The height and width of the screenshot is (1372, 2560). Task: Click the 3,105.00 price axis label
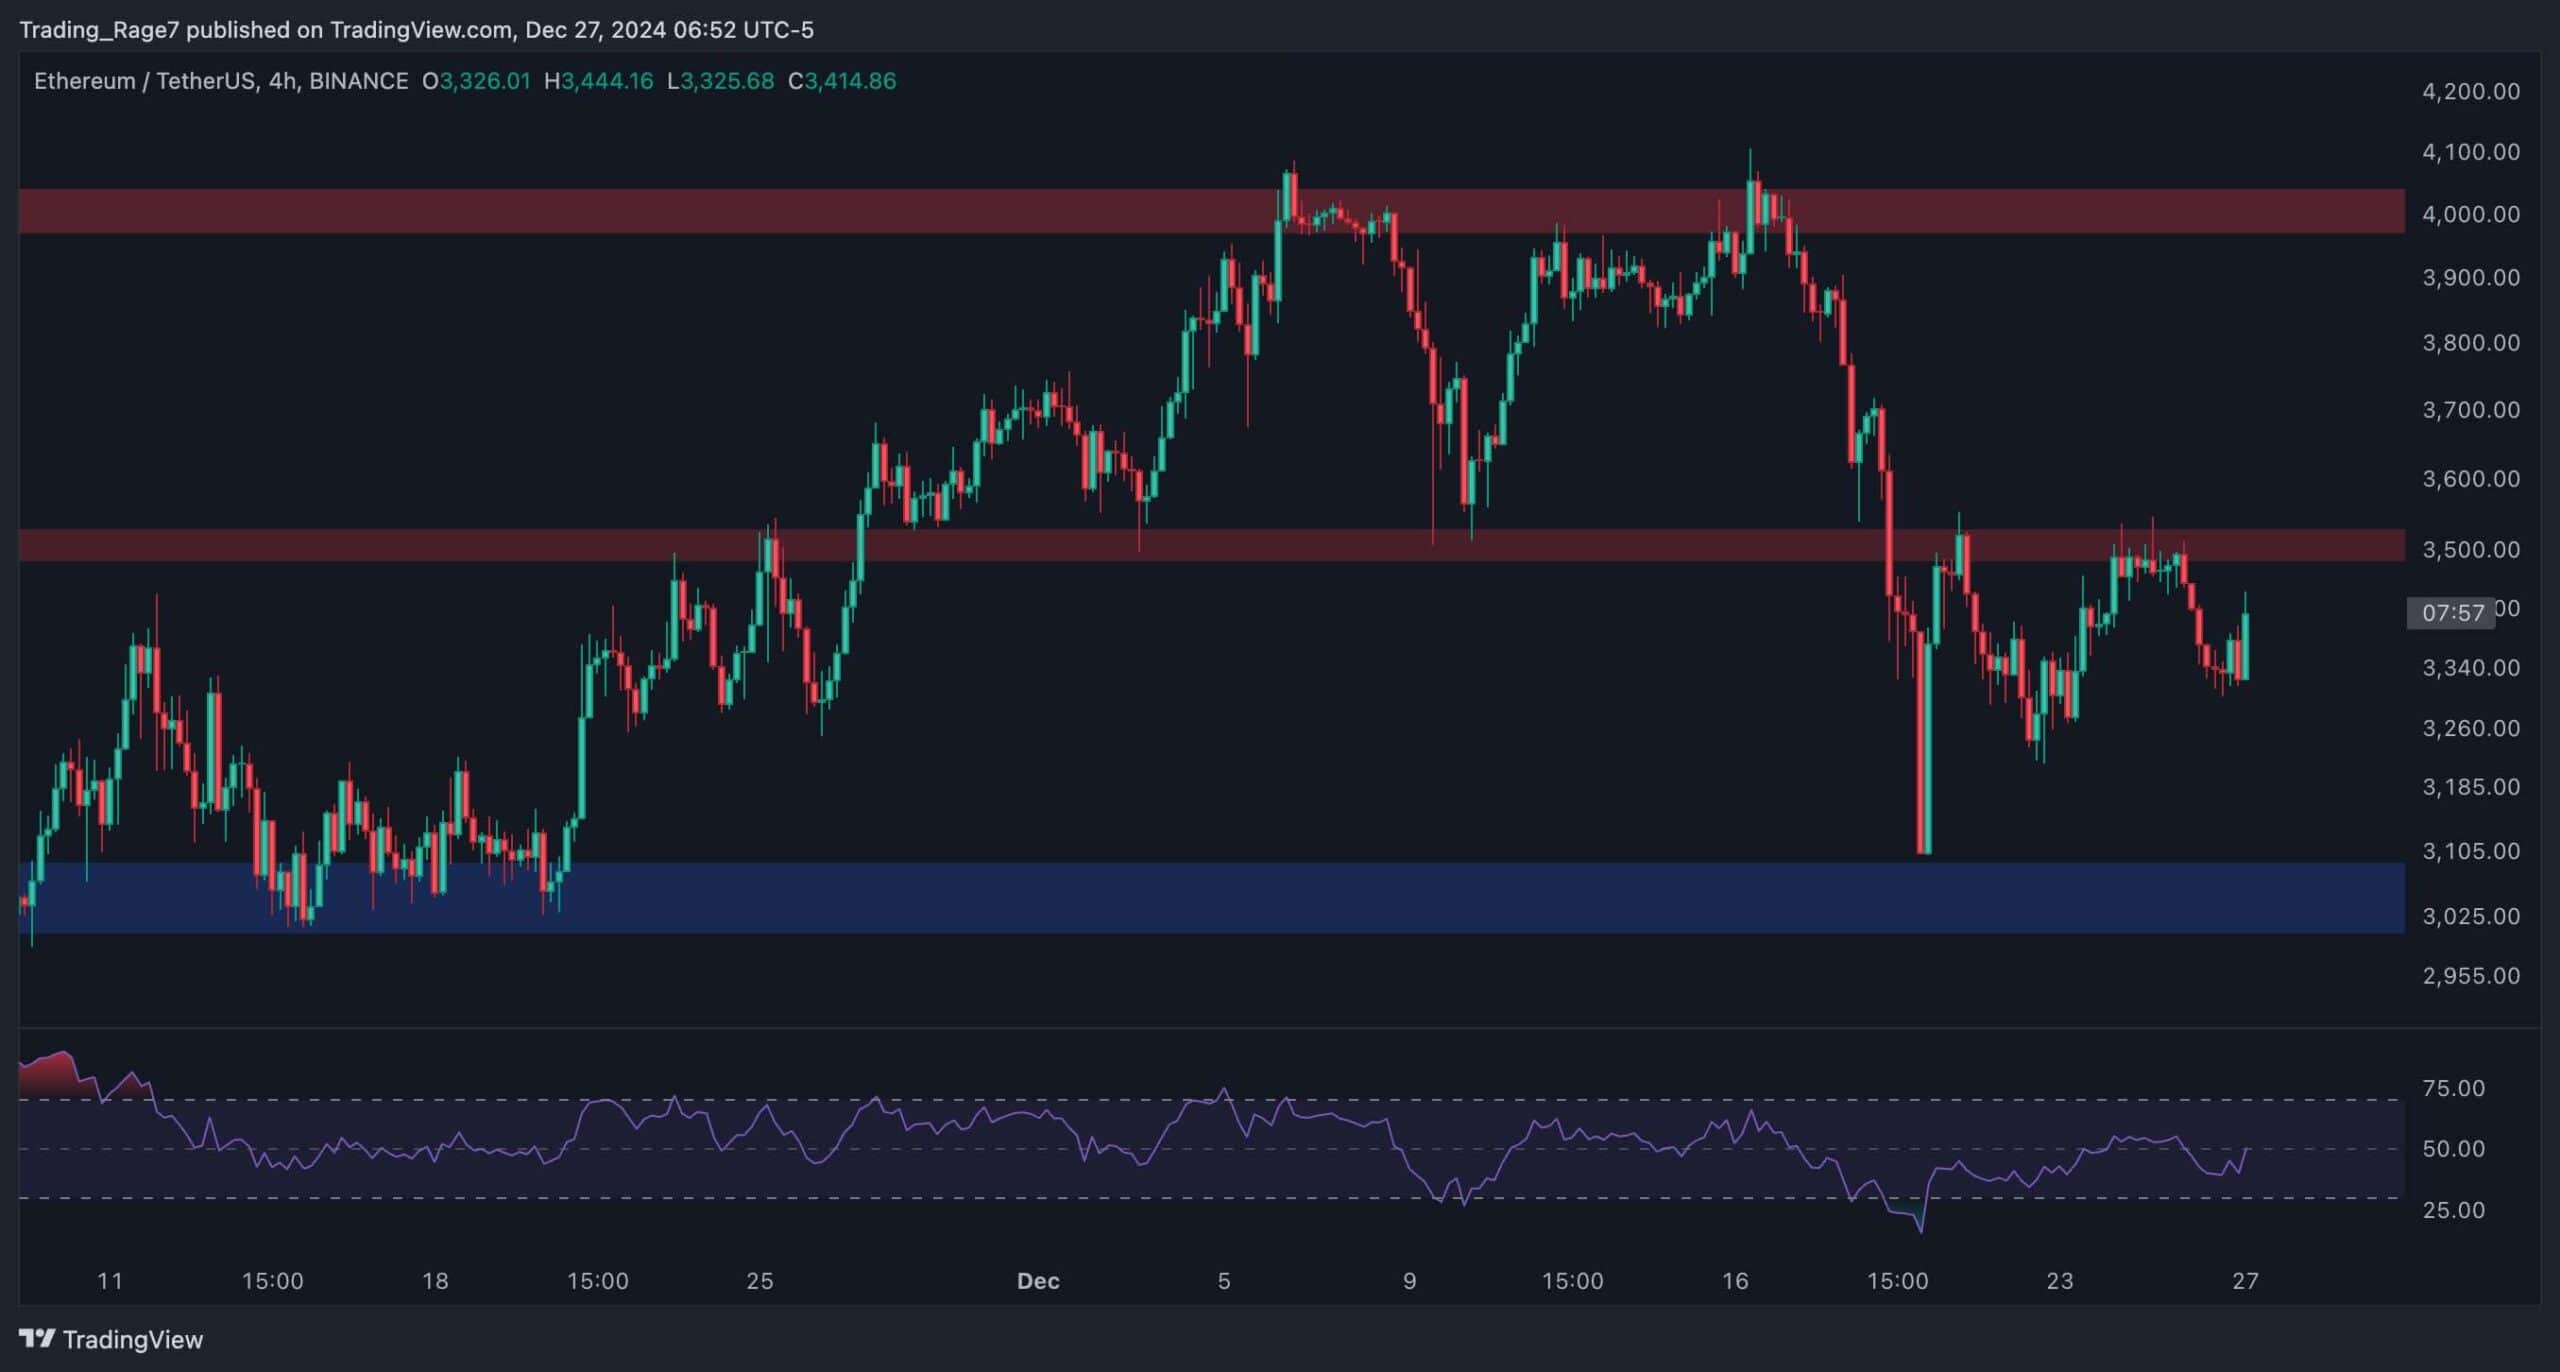[2470, 851]
